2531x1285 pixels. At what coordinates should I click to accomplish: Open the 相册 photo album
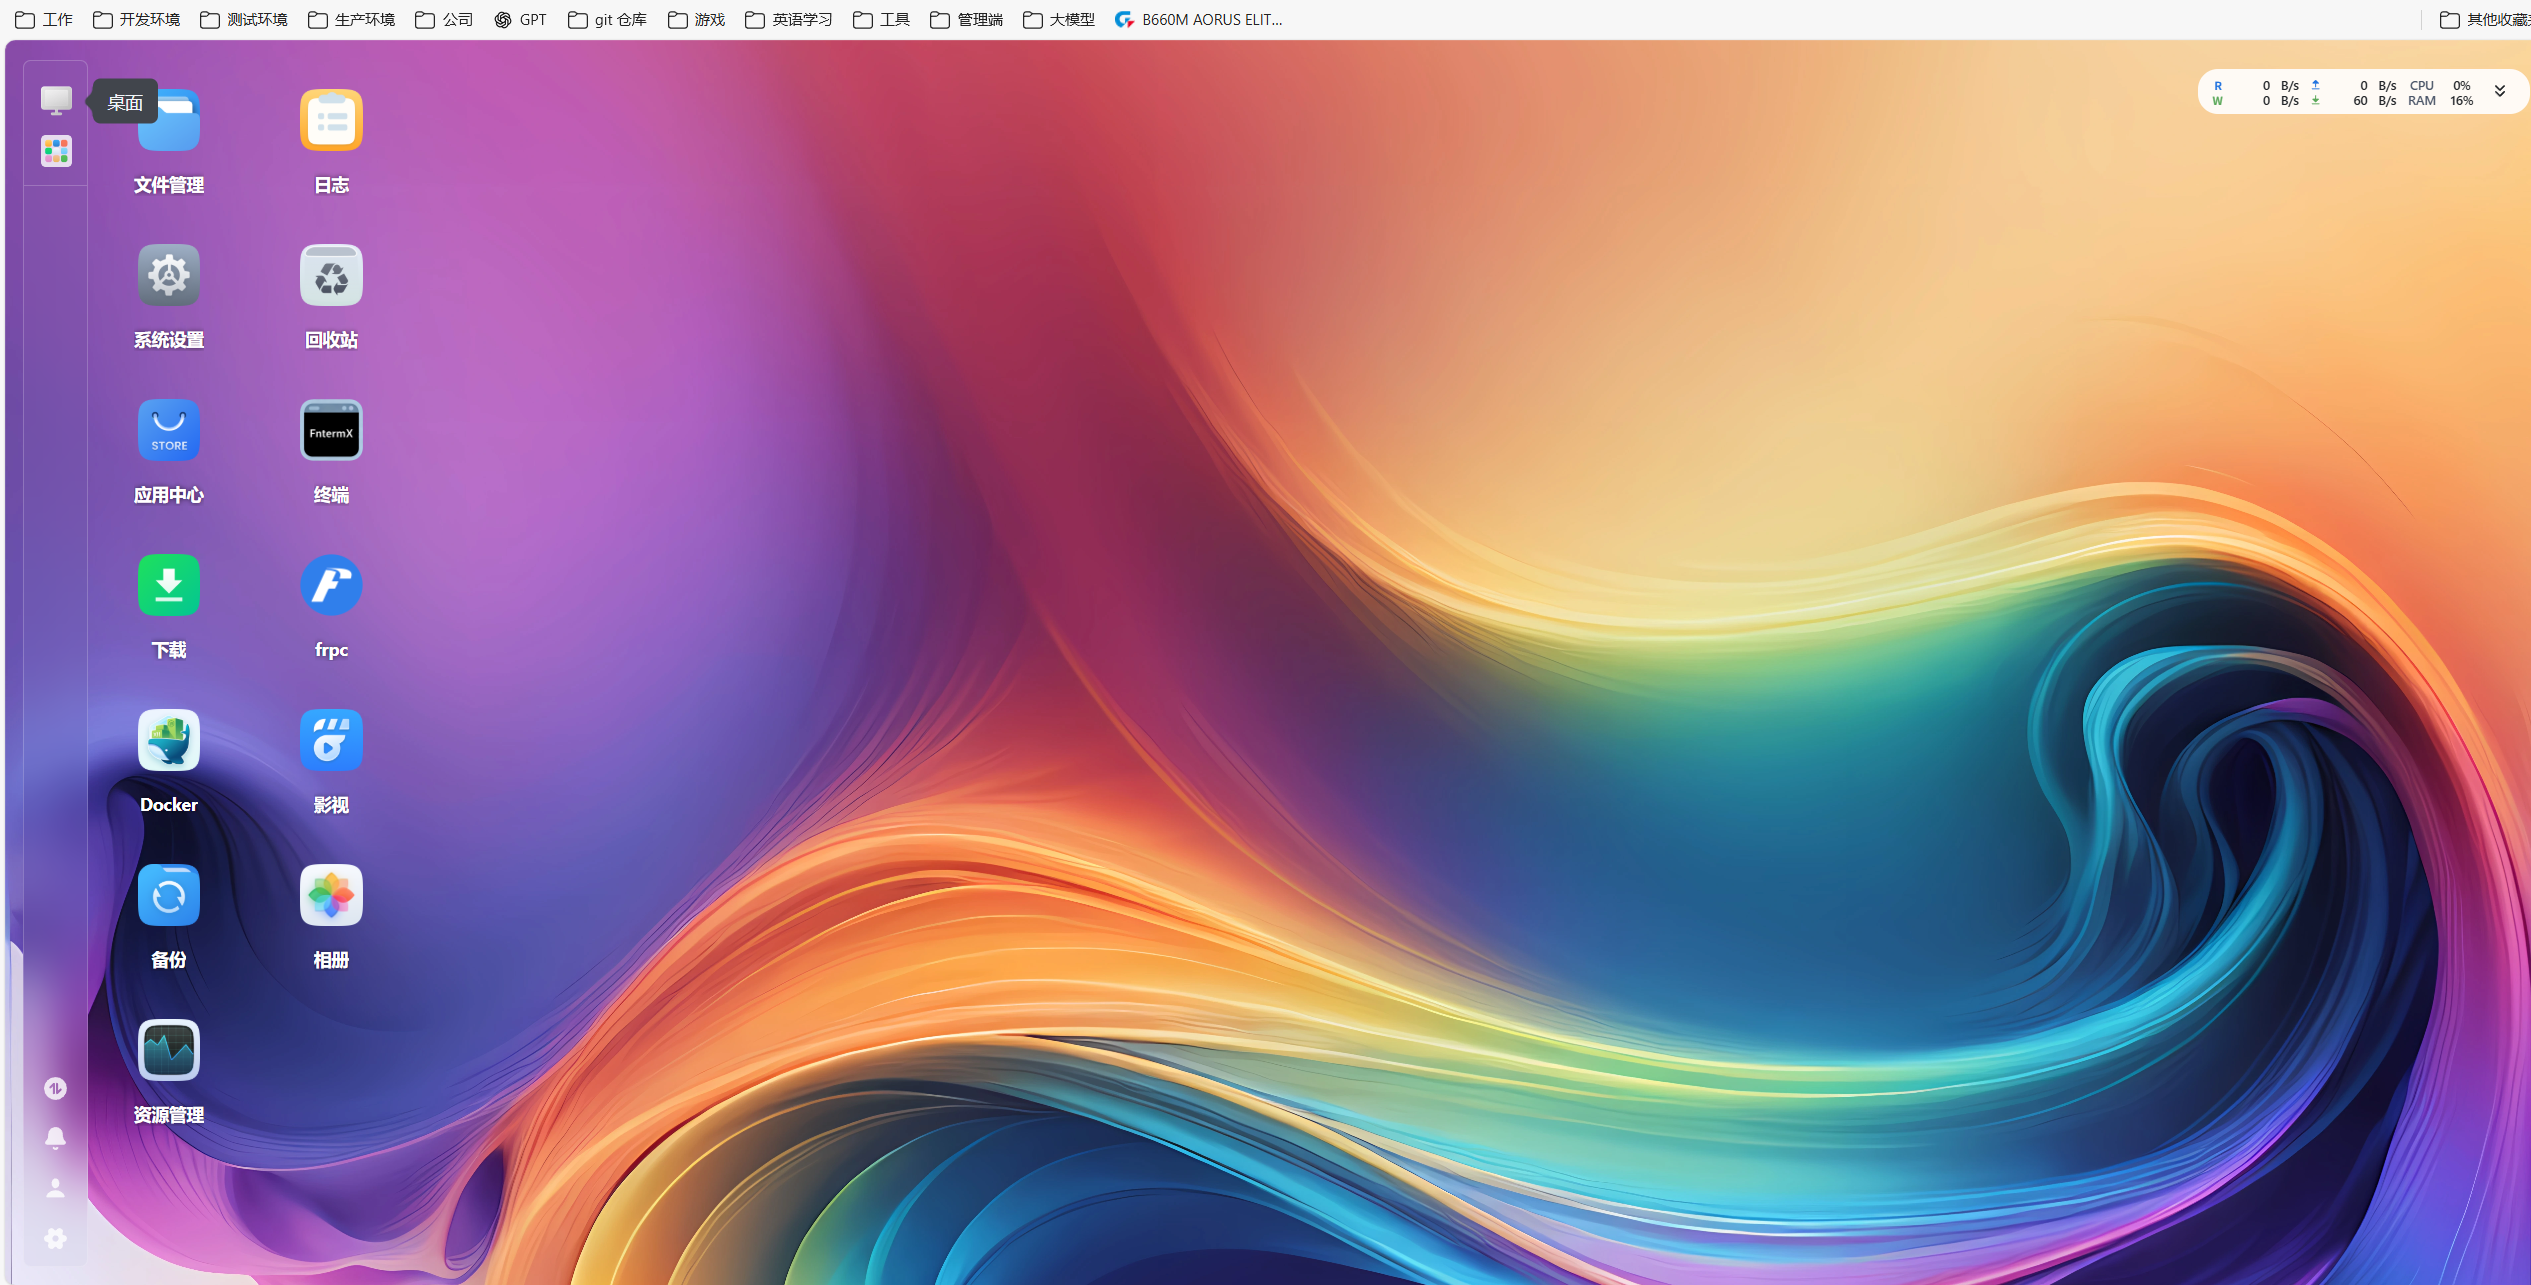click(330, 895)
